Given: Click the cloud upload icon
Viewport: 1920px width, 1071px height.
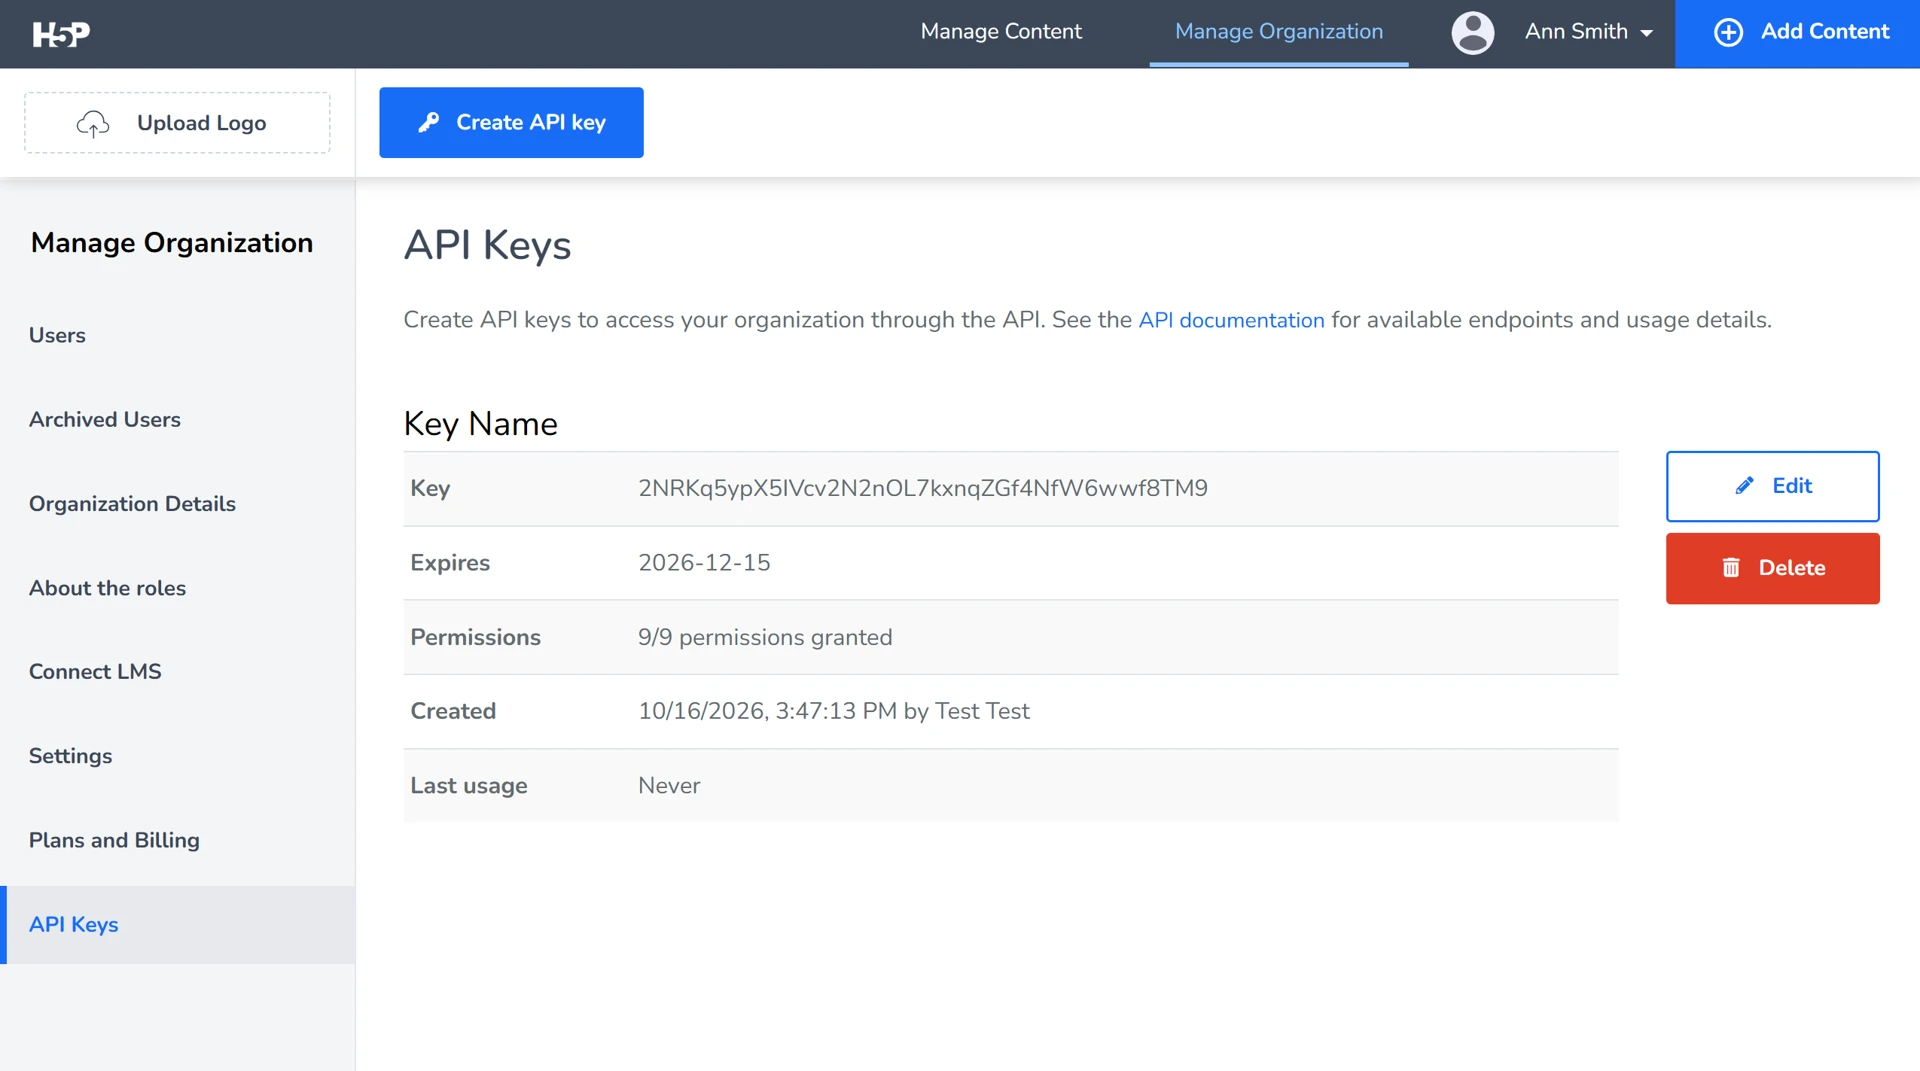Looking at the screenshot, I should tap(93, 123).
